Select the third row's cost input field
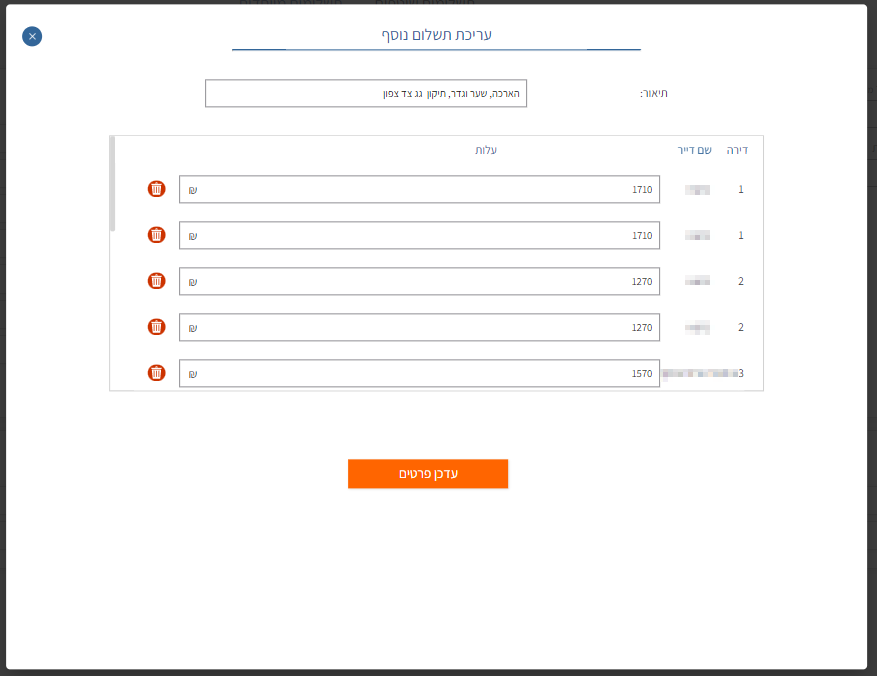The width and height of the screenshot is (877, 676). tap(419, 281)
